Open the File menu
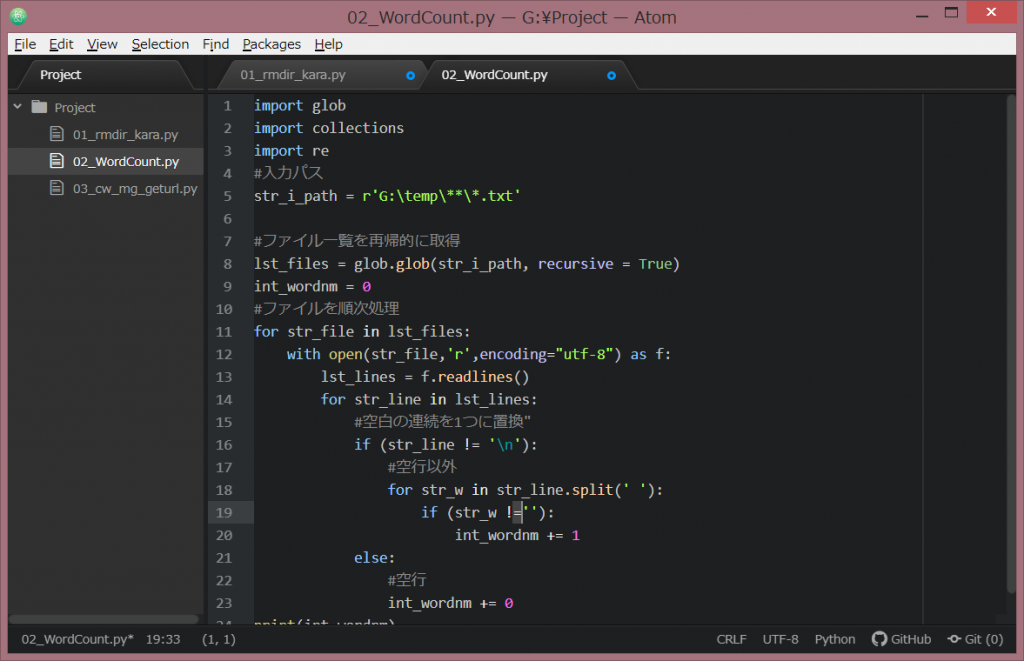Screen dimensions: 1024x661 25,44
